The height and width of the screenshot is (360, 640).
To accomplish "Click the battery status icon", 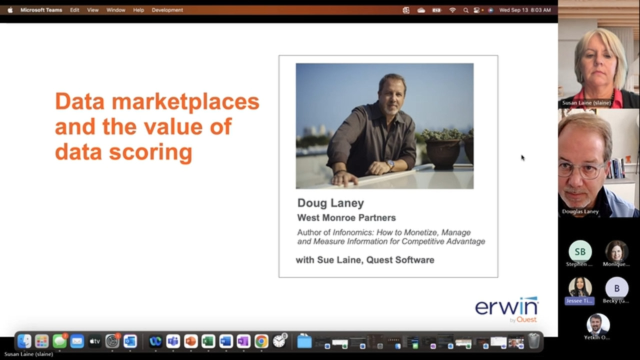I will pyautogui.click(x=437, y=10).
